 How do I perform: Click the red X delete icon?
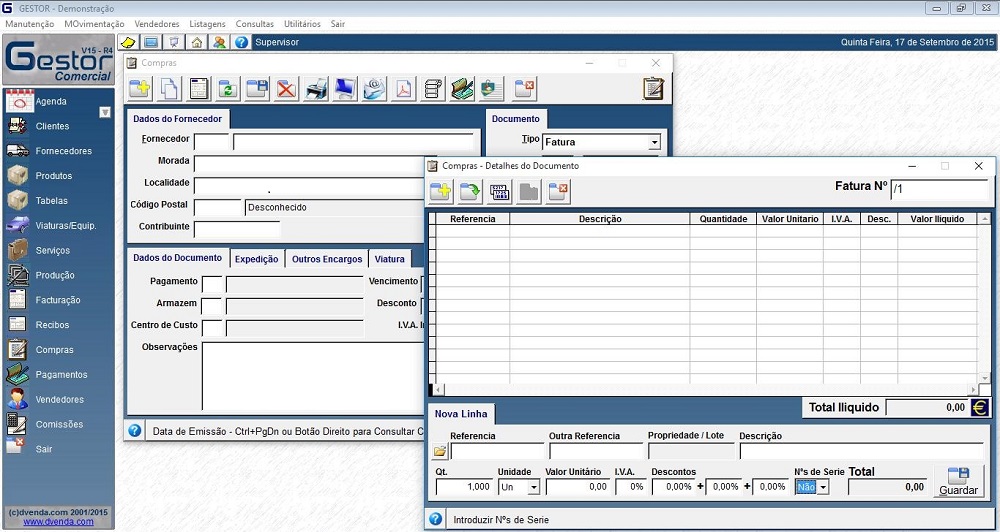(287, 89)
